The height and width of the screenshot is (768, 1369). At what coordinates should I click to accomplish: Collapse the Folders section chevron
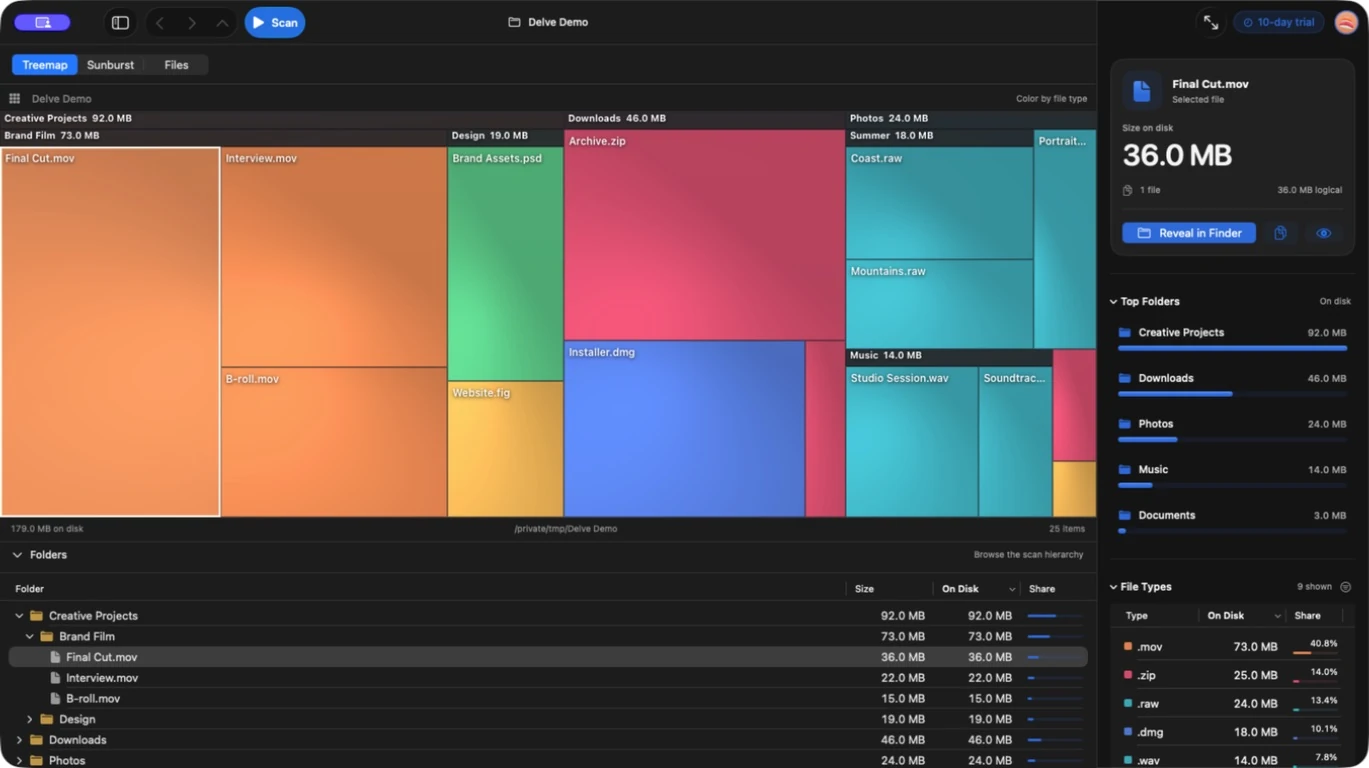pyautogui.click(x=17, y=555)
